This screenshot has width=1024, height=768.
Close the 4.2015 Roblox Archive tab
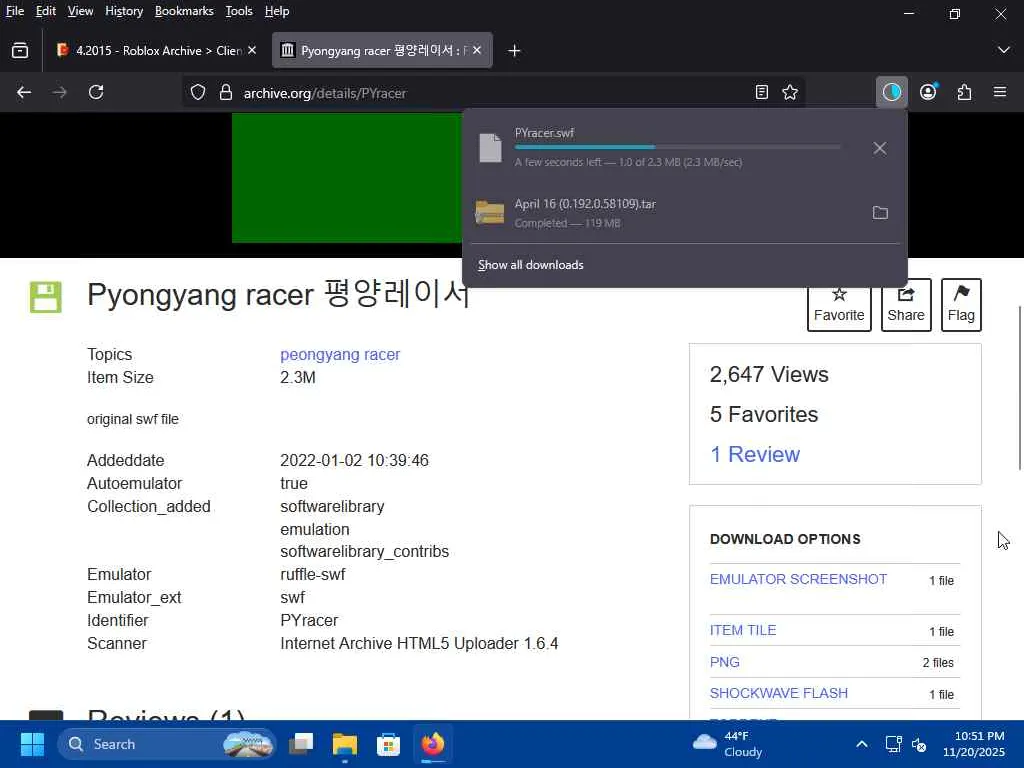pyautogui.click(x=252, y=50)
